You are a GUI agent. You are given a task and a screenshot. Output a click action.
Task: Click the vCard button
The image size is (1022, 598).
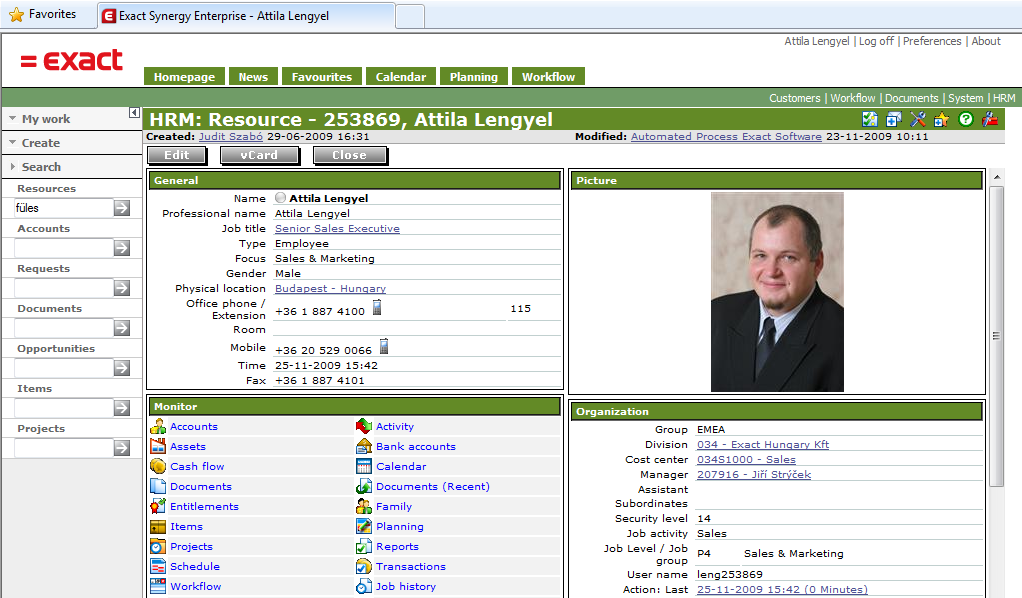(259, 155)
